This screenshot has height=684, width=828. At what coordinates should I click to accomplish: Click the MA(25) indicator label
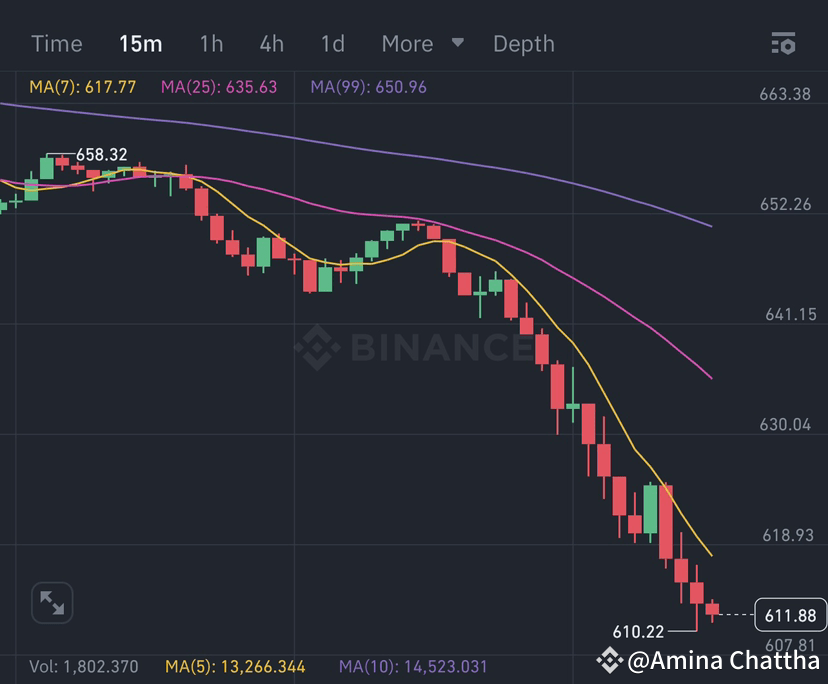coord(219,87)
